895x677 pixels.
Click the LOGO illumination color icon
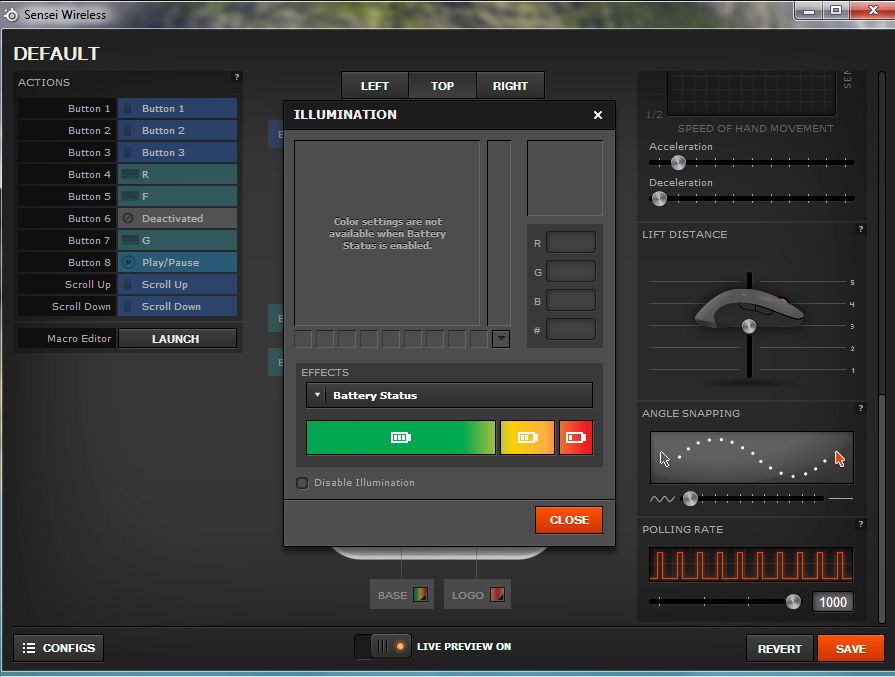point(497,595)
